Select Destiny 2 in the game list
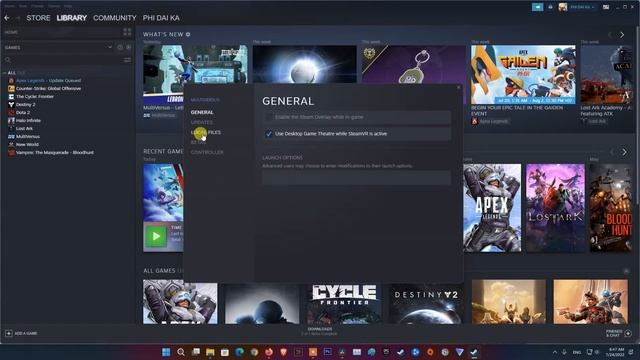 click(25, 104)
